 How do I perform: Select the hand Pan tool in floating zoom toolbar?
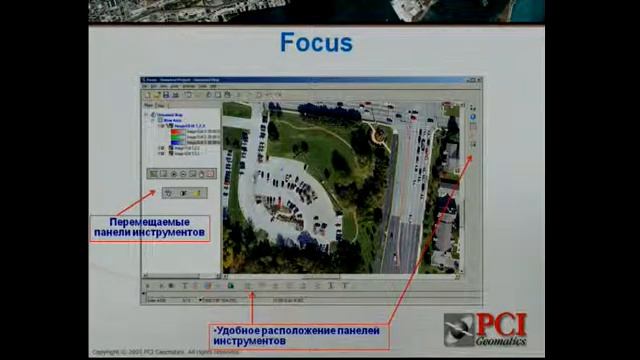[202, 174]
